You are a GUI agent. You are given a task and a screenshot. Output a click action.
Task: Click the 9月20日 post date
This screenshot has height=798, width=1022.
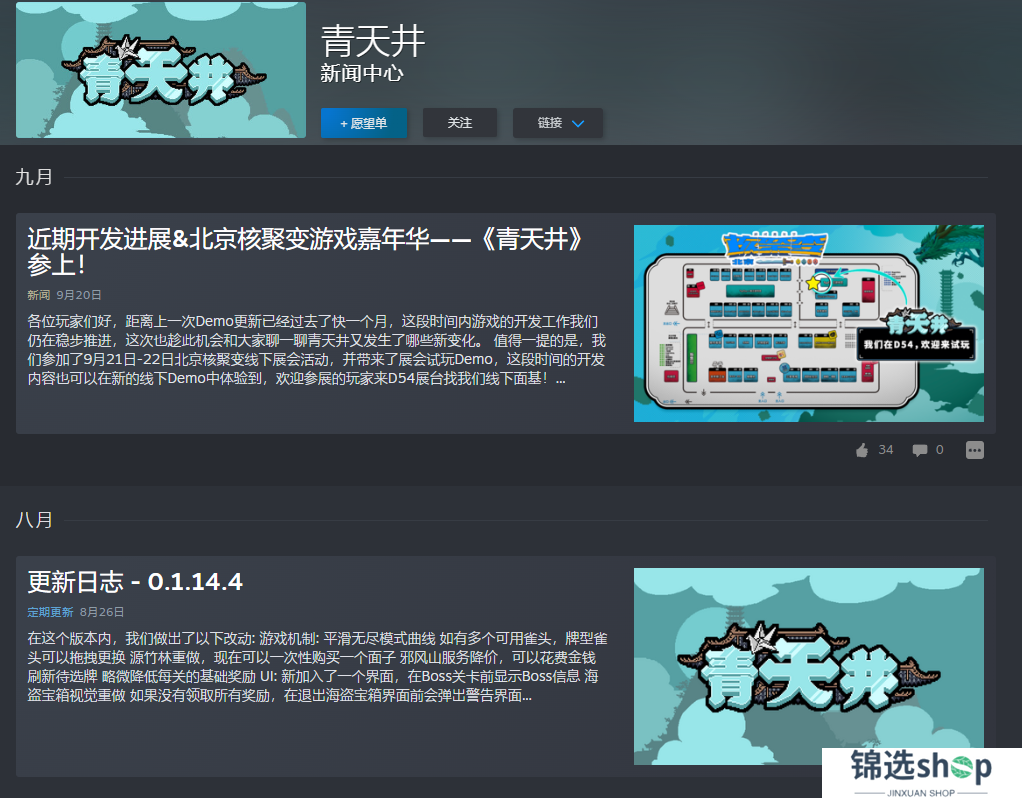pos(79,295)
